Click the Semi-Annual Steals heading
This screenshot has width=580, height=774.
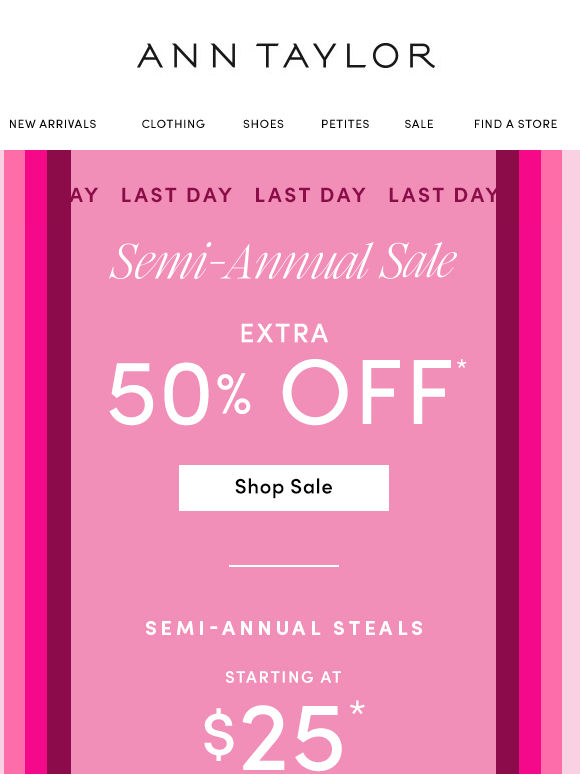284,628
